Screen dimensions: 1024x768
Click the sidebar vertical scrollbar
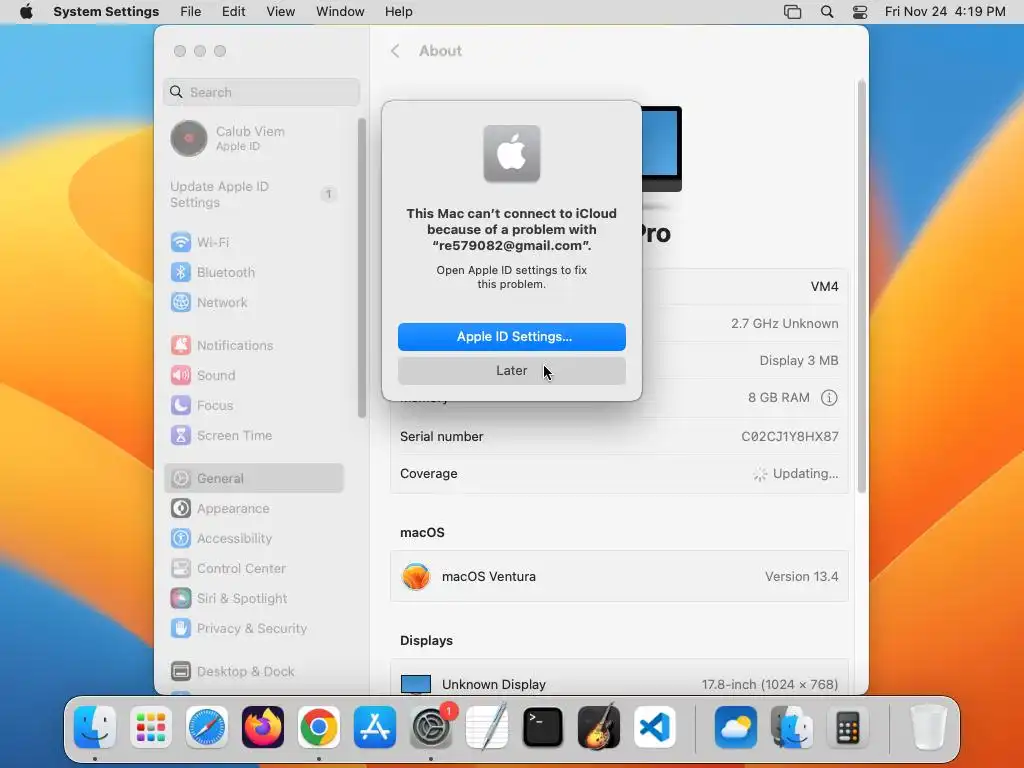point(362,268)
